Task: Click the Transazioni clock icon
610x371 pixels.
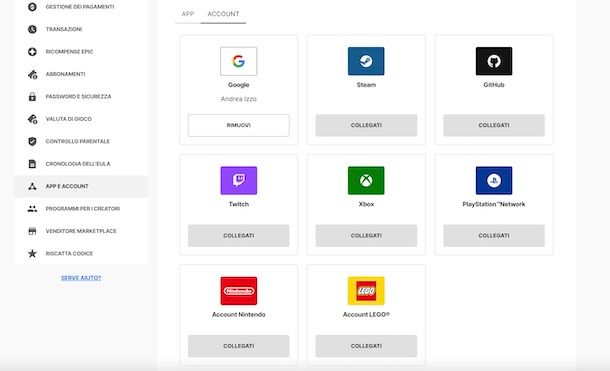Action: tap(32, 29)
